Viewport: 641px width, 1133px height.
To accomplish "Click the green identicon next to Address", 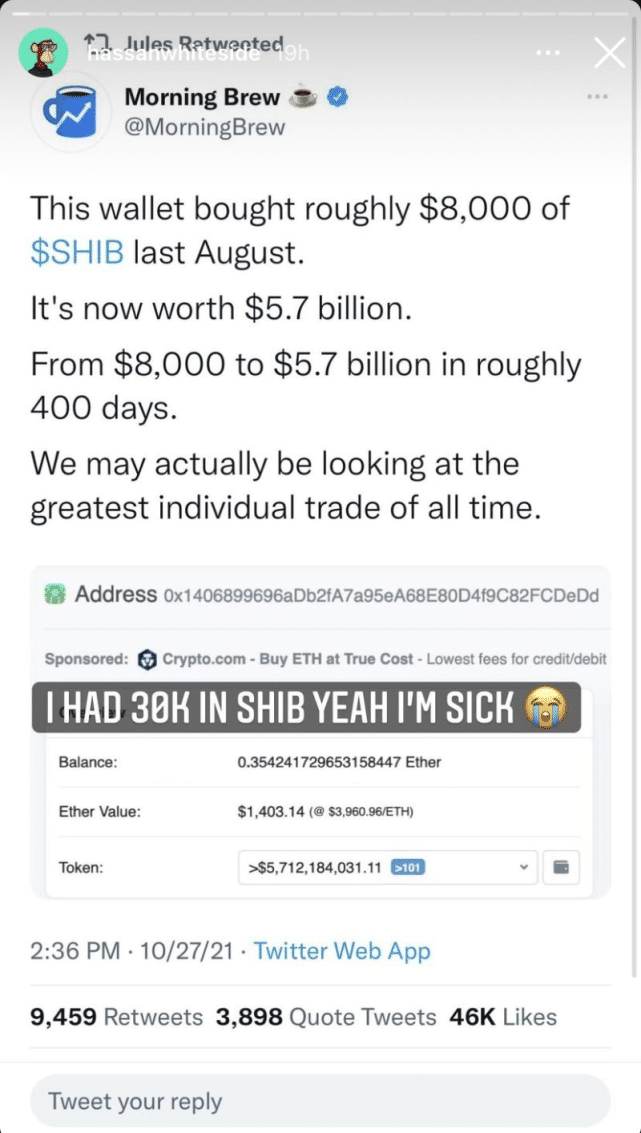I will (x=55, y=595).
